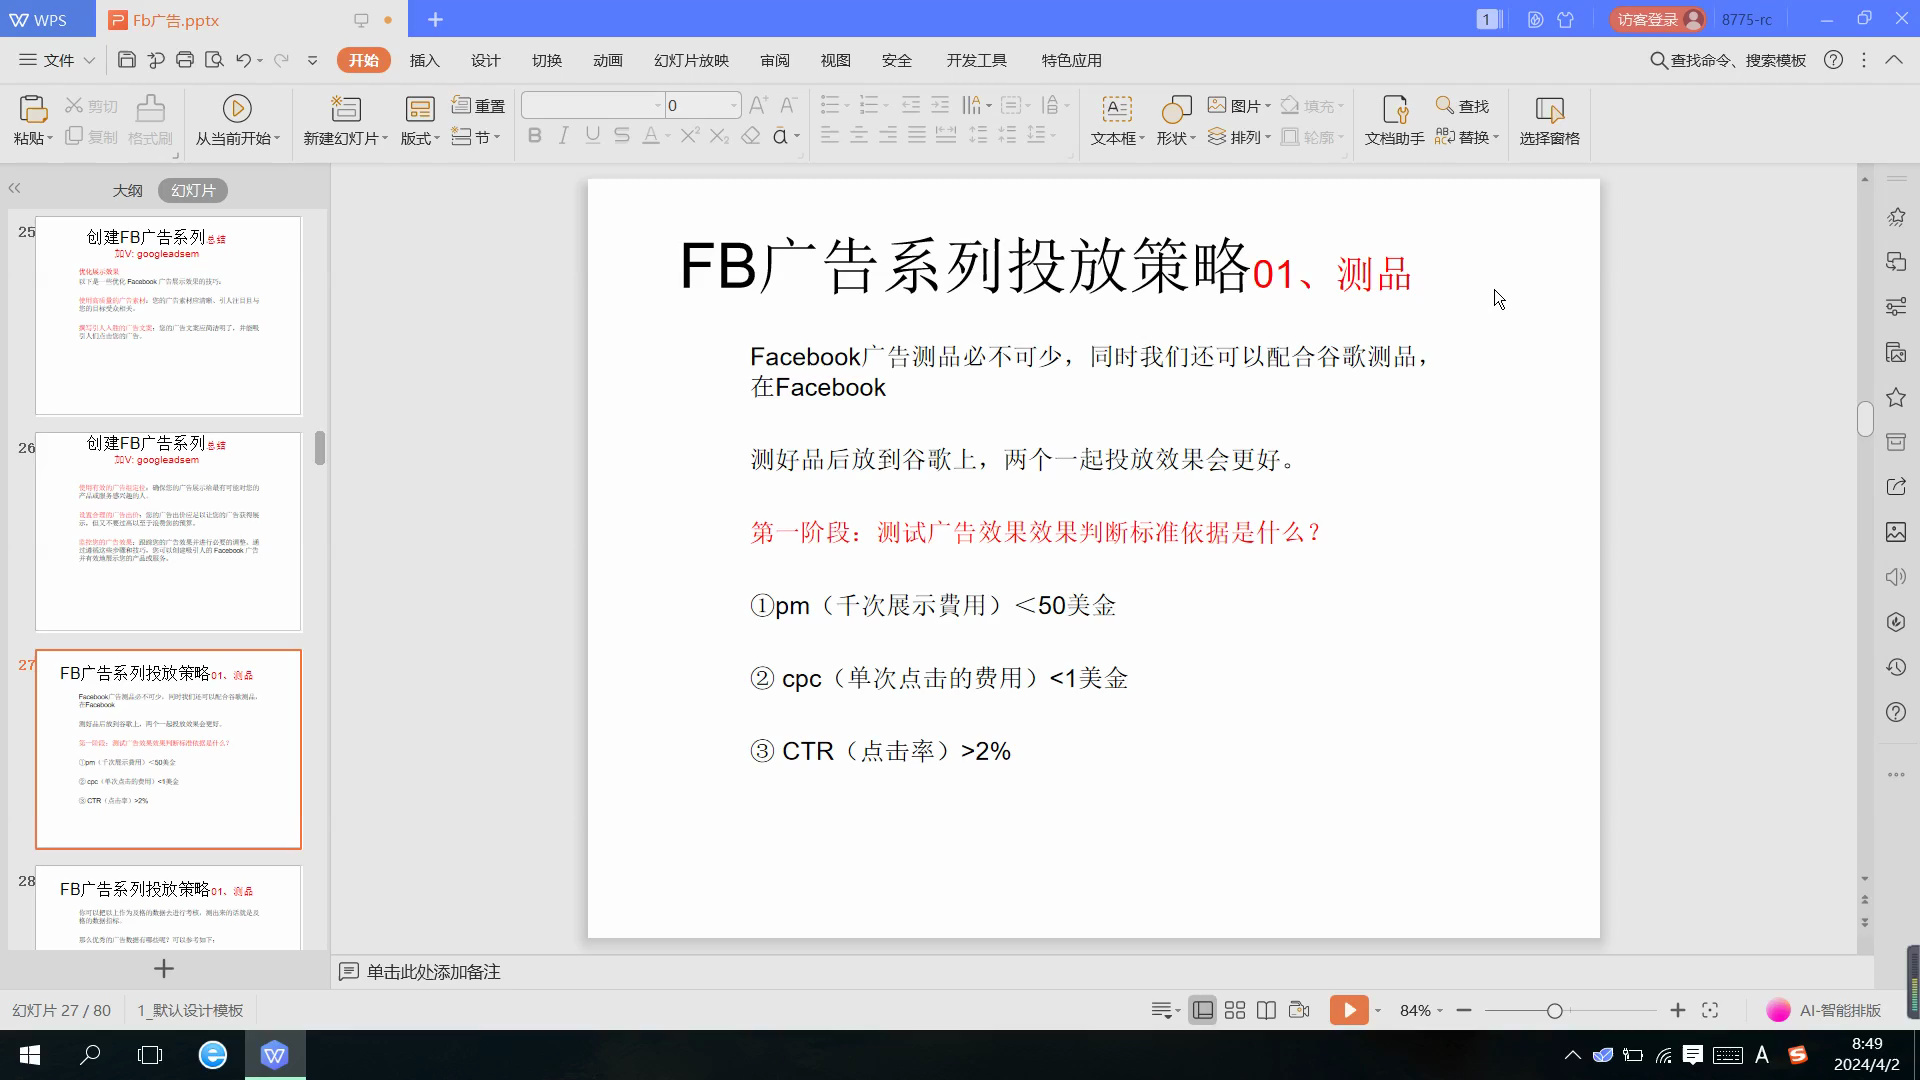
Task: Toggle Strikethrough formatting
Action: [622, 136]
